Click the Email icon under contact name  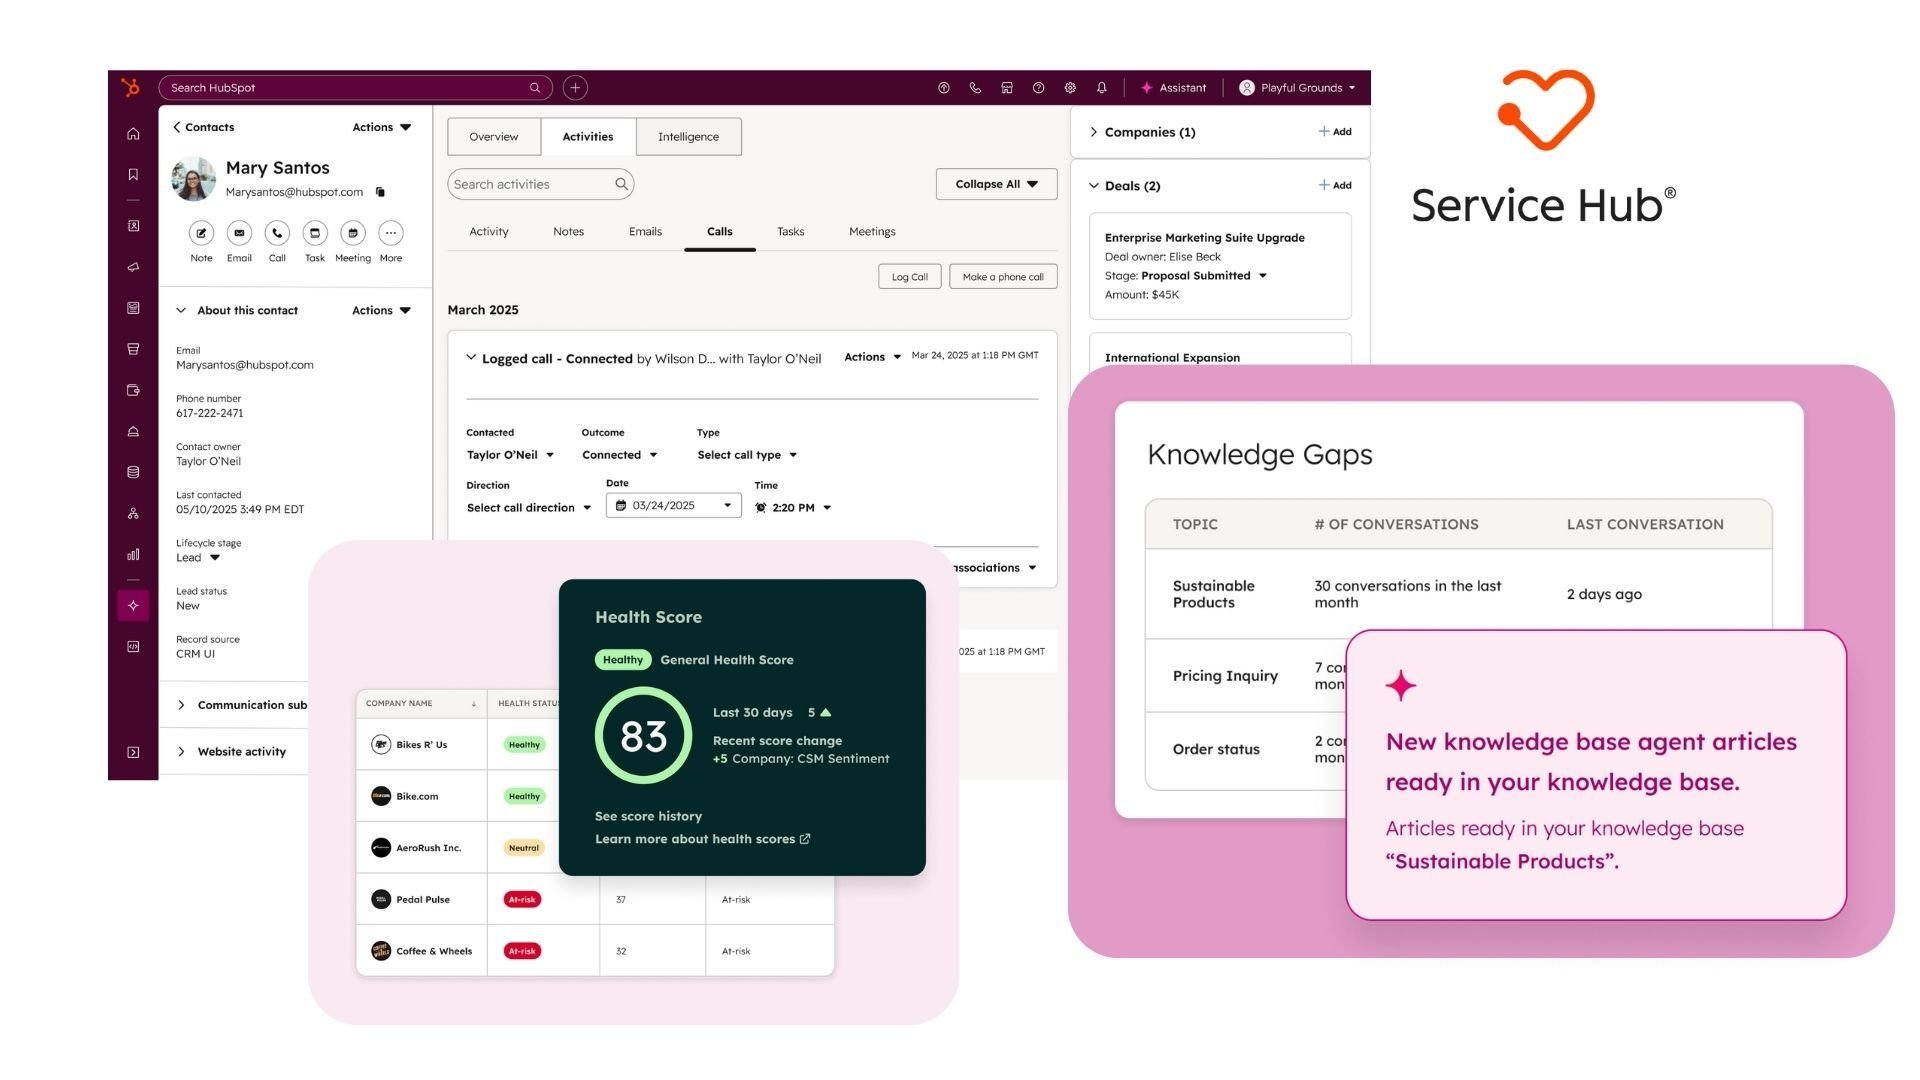pyautogui.click(x=239, y=233)
